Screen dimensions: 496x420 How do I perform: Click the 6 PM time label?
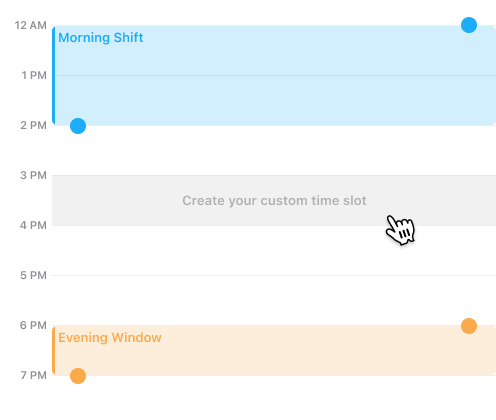[x=33, y=325]
